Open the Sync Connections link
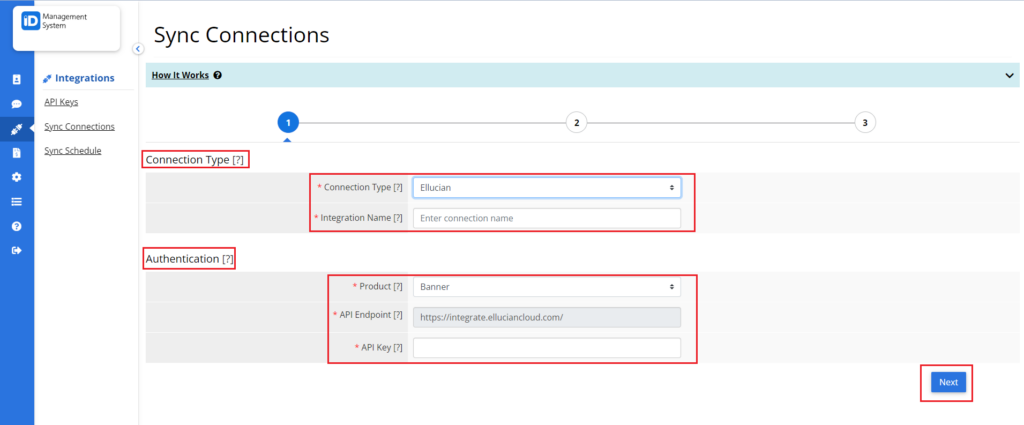This screenshot has height=425, width=1024. click(x=80, y=127)
